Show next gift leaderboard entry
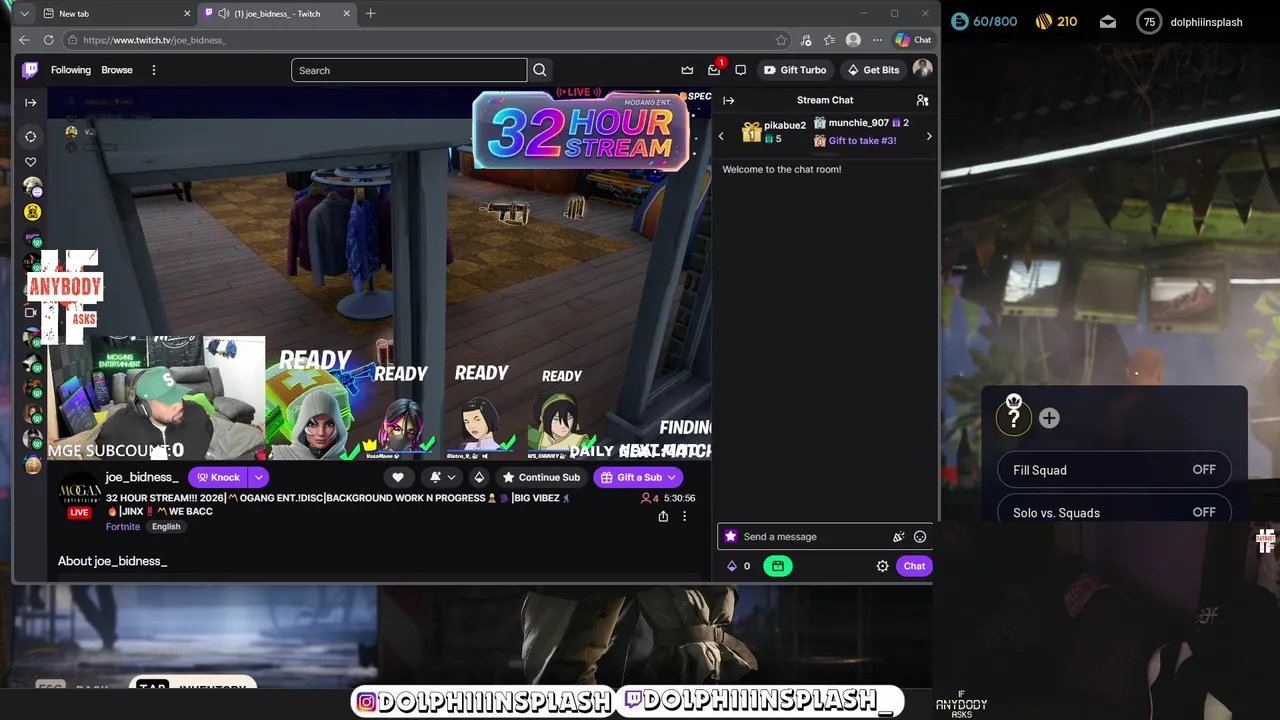Viewport: 1280px width, 720px height. [x=929, y=136]
